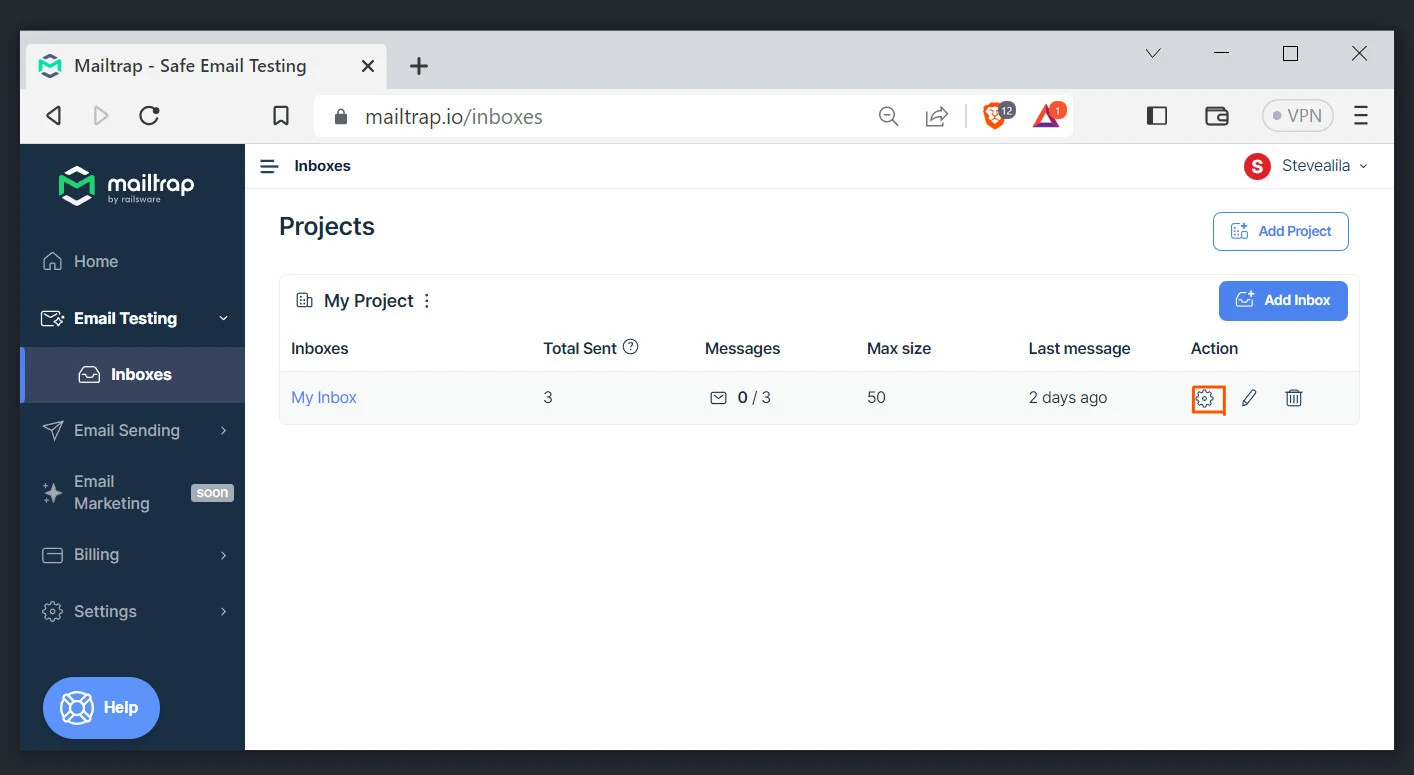Toggle the browser sidebar panel
Image resolution: width=1414 pixels, height=775 pixels.
[x=1157, y=116]
